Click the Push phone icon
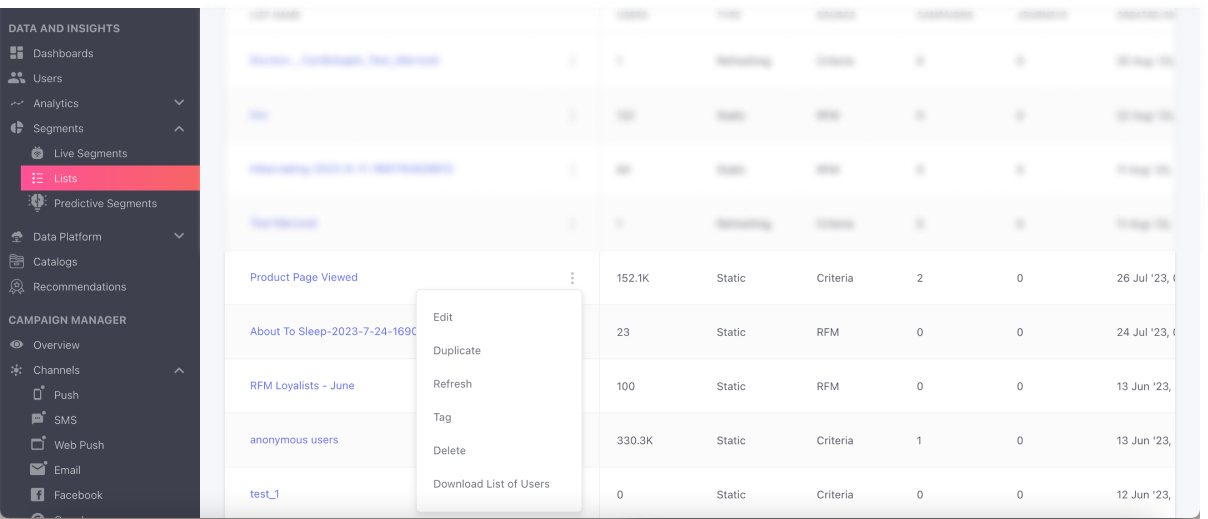The height and width of the screenshot is (519, 1208). [37, 394]
